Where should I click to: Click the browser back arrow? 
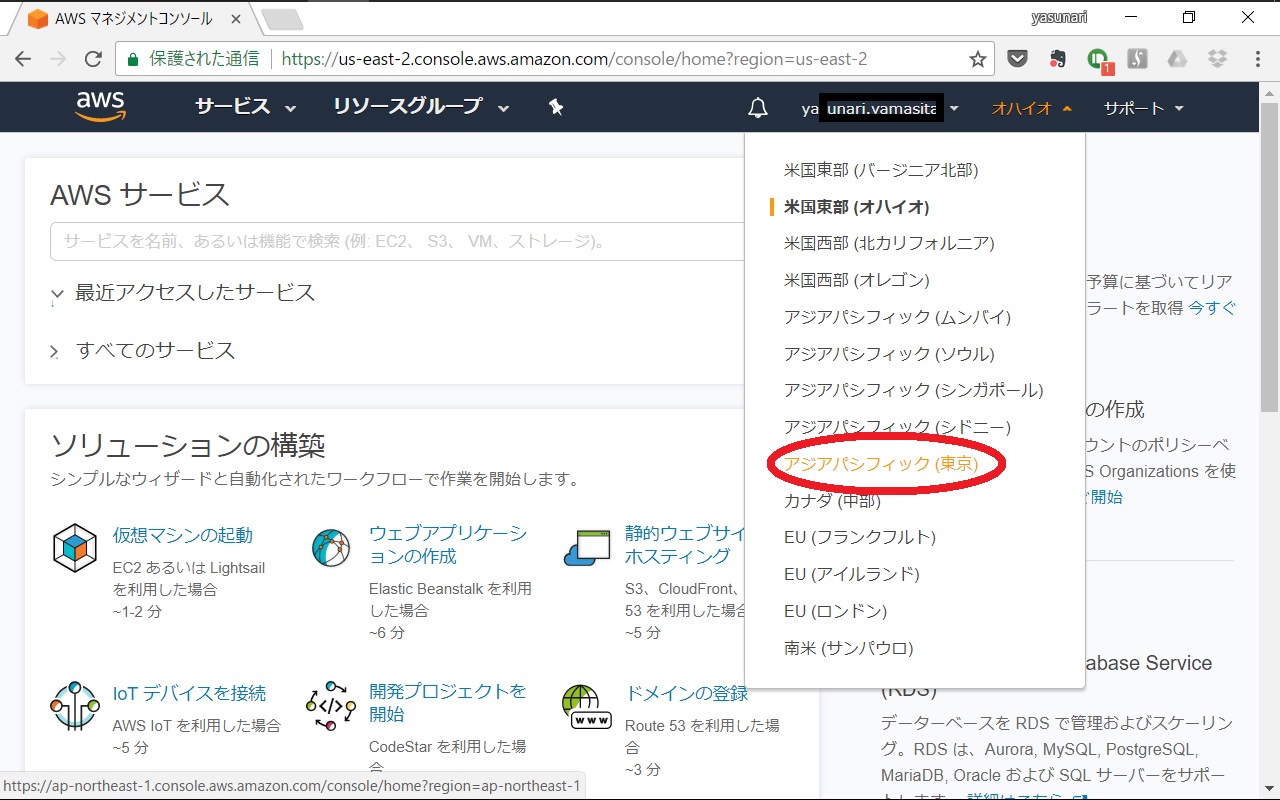pos(25,59)
